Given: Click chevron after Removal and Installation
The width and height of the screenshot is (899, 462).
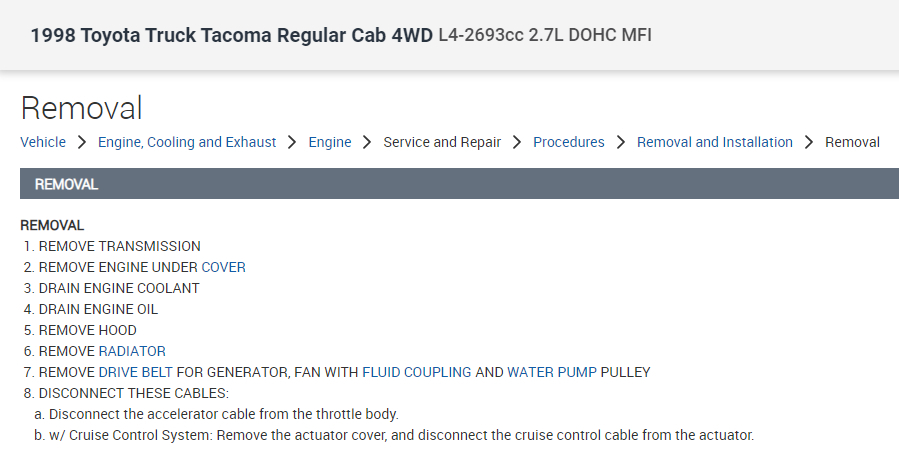Looking at the screenshot, I should click(x=809, y=142).
